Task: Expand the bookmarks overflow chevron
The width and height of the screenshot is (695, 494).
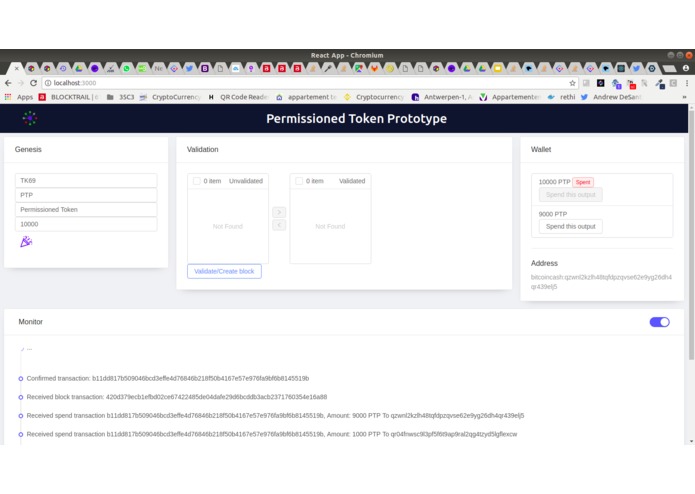Action: 684,97
